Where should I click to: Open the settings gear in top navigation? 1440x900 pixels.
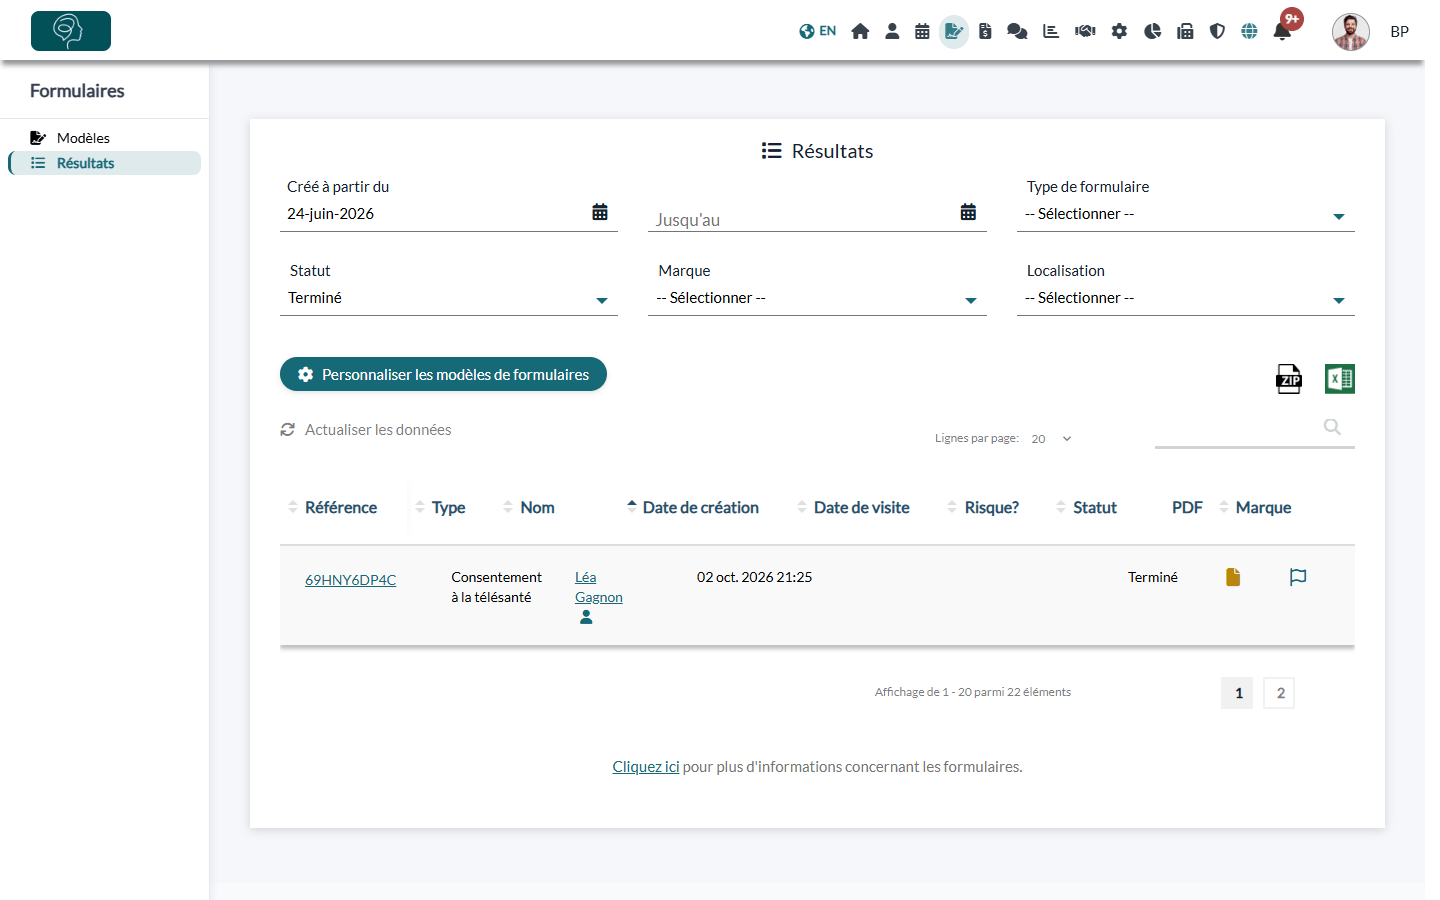pyautogui.click(x=1119, y=31)
